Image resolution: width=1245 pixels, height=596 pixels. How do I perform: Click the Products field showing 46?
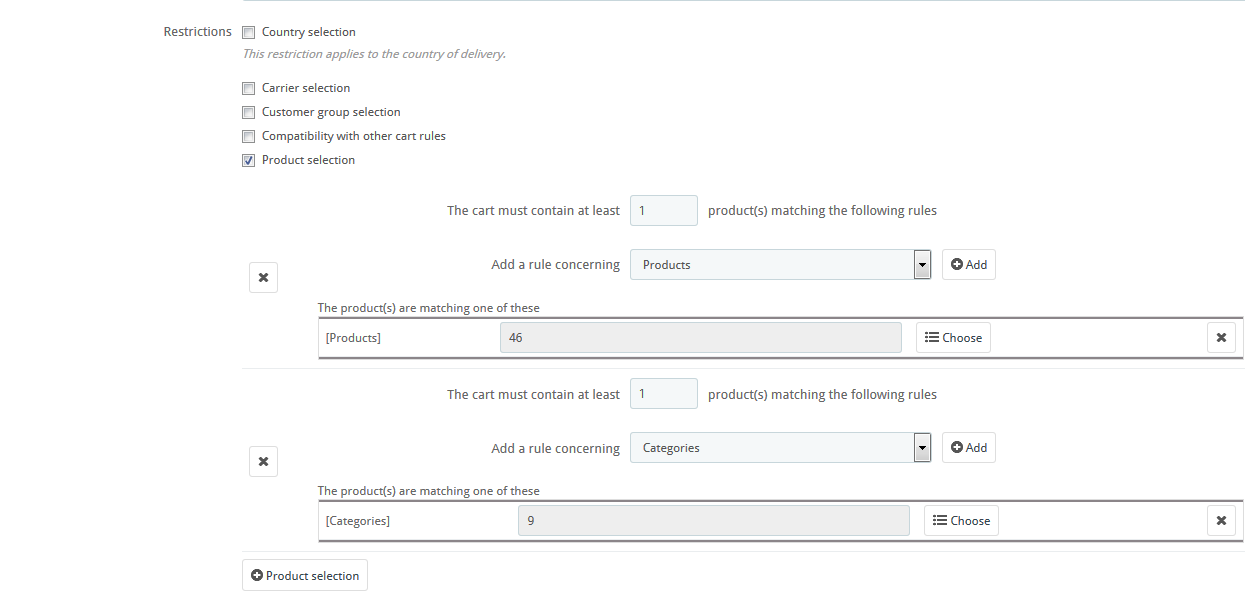coord(700,338)
